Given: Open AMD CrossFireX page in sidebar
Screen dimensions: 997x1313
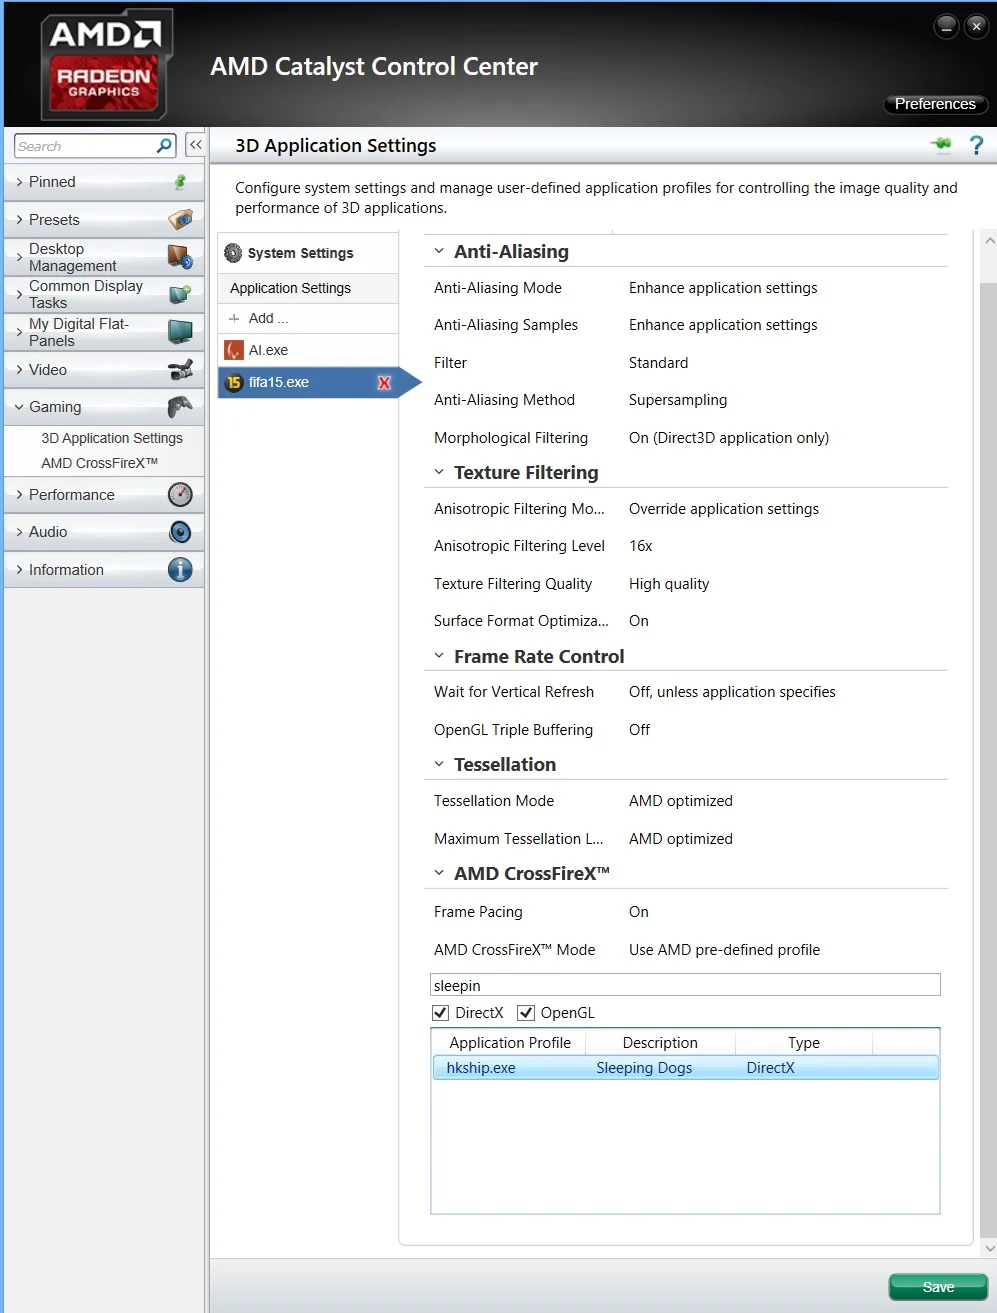Looking at the screenshot, I should (x=100, y=463).
